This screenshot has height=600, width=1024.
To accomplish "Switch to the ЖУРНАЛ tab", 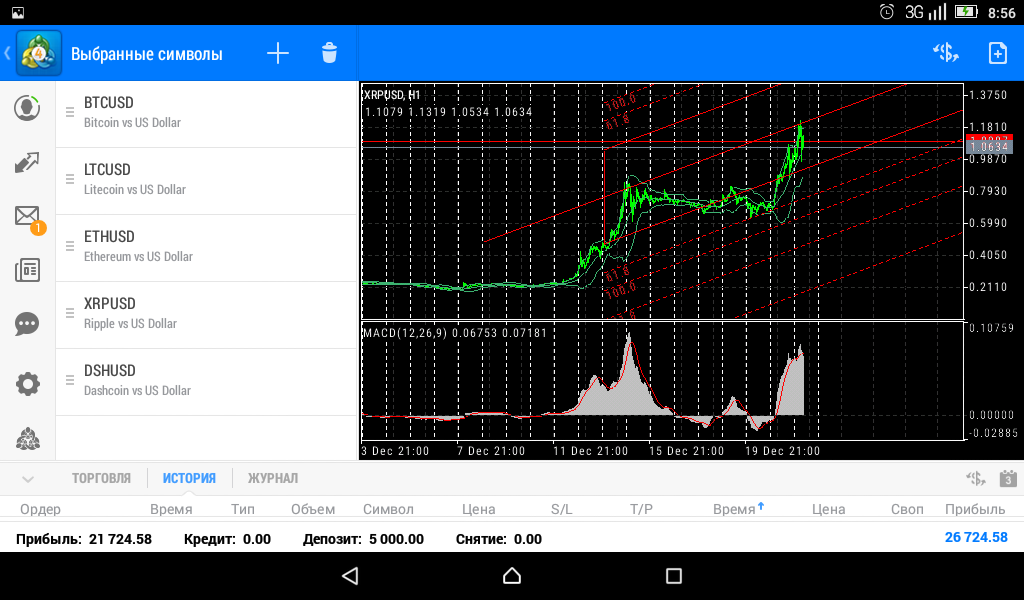I will tap(272, 479).
